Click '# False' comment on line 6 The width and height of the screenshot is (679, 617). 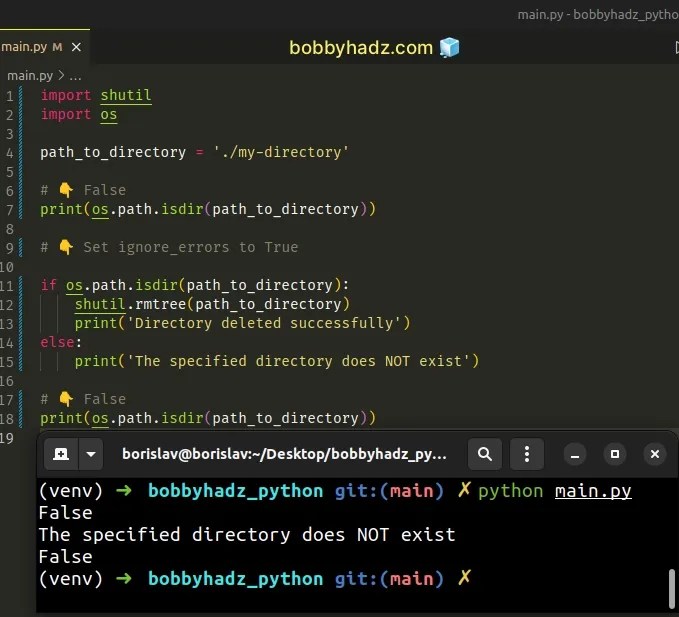83,190
